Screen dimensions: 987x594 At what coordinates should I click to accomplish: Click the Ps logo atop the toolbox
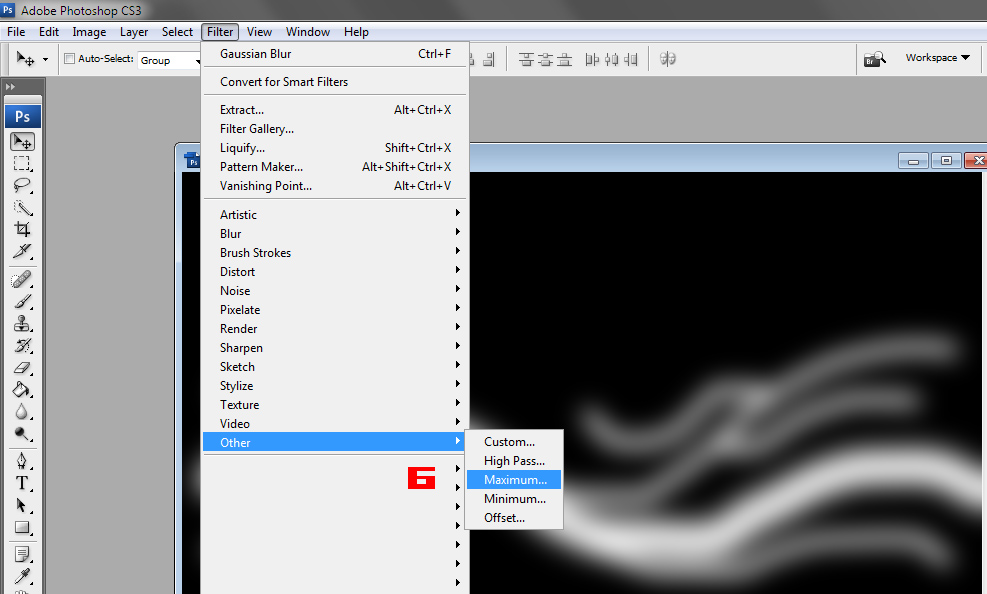coord(23,116)
